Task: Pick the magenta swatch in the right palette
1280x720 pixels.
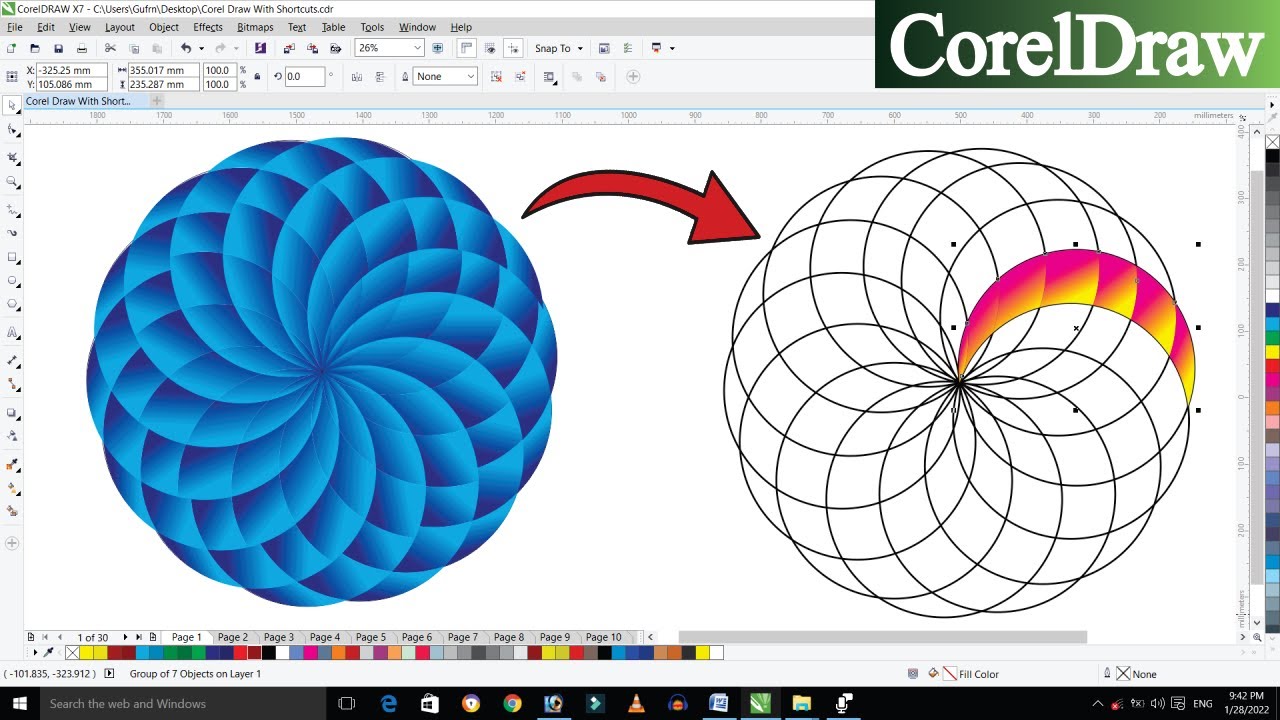Action: [x=1272, y=380]
